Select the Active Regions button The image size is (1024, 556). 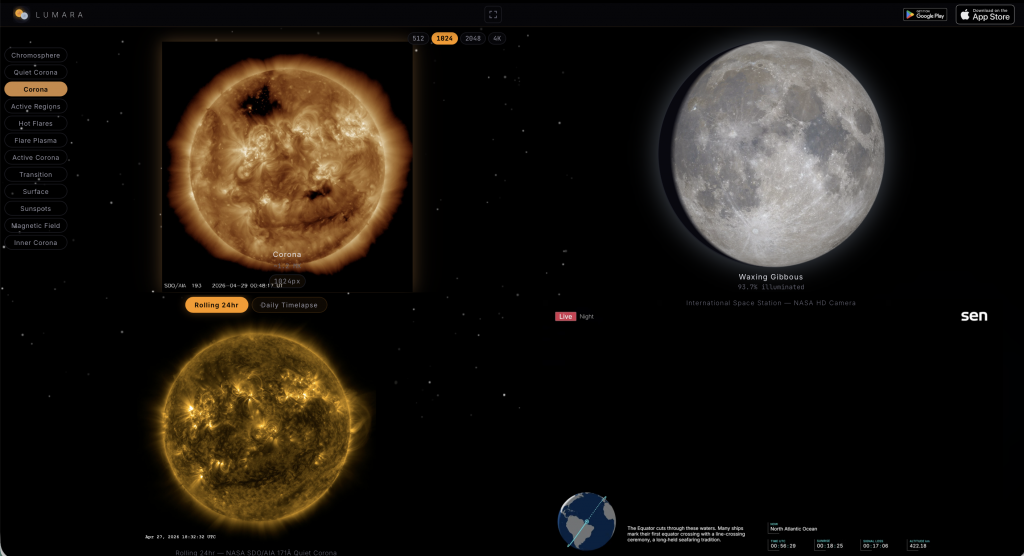click(x=36, y=106)
